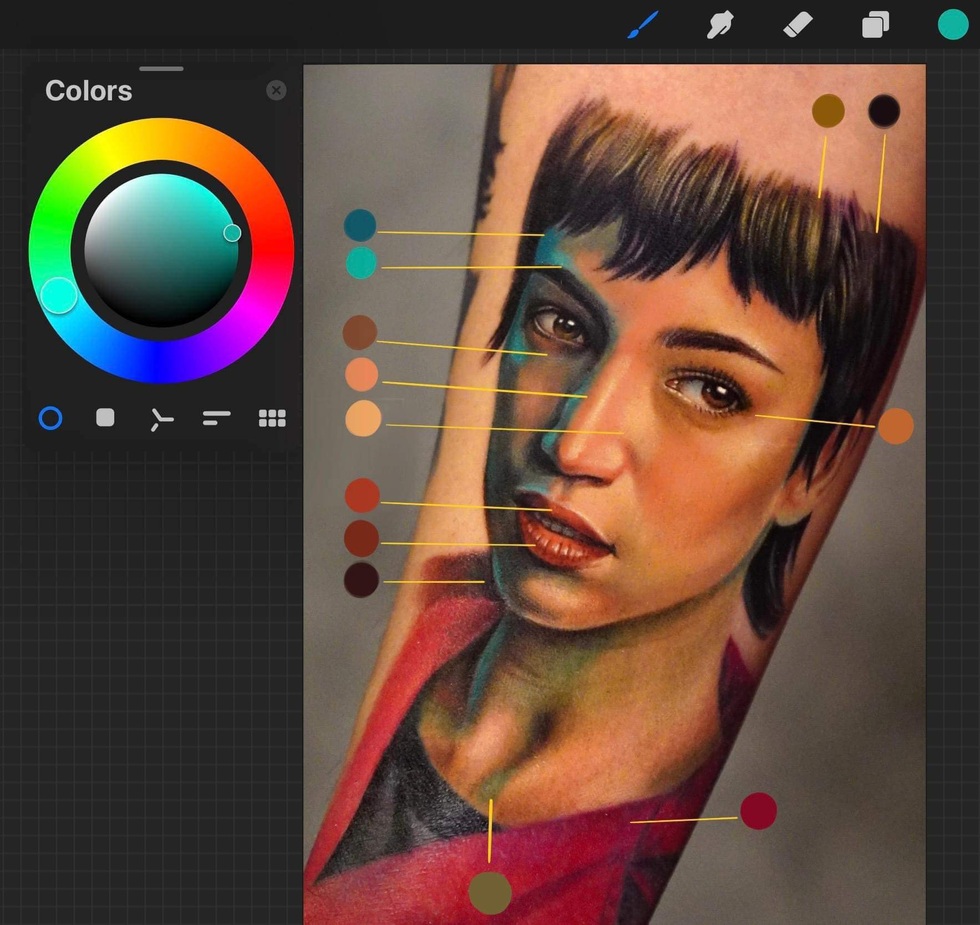Pick the crimson red swatch near jacket
This screenshot has height=925, width=980.
758,811
